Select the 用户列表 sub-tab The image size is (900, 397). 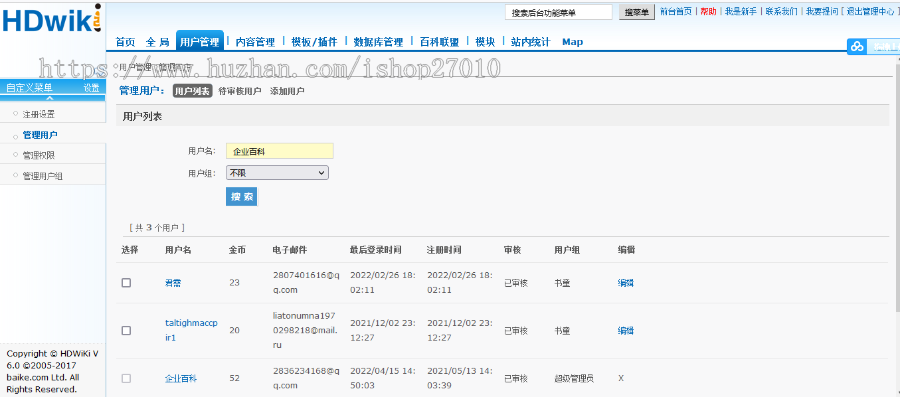coord(192,91)
